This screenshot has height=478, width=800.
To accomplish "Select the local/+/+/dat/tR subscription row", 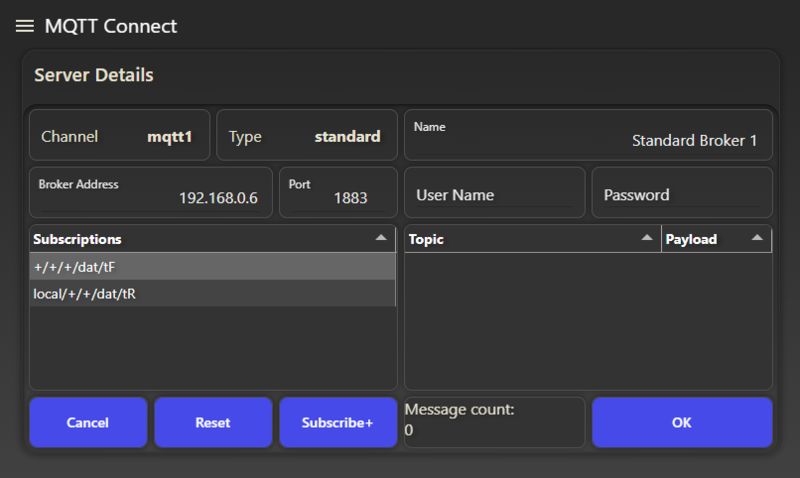I will pos(213,294).
